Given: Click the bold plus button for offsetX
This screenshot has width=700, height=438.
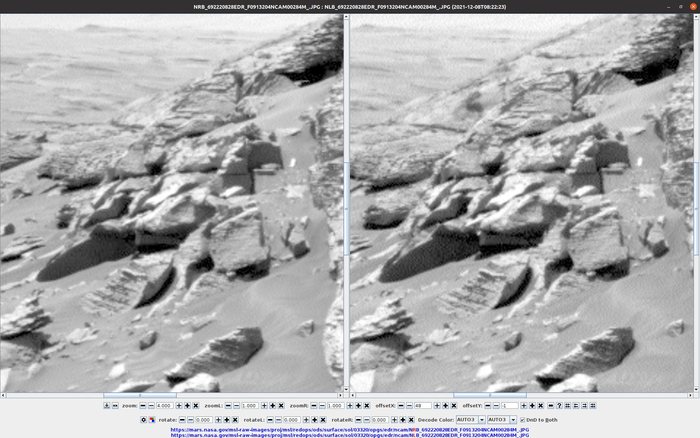Looking at the screenshot, I should click(x=445, y=406).
